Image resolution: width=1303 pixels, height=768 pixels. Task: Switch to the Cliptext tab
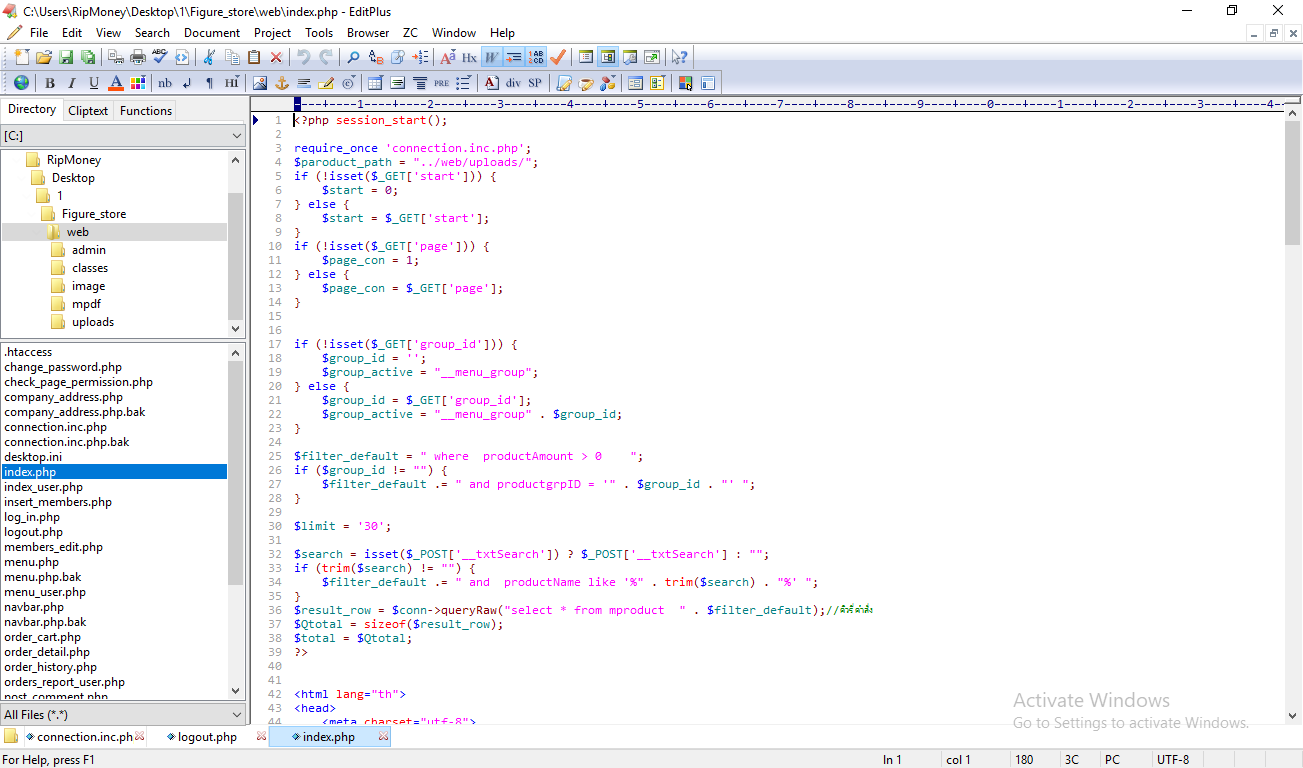click(x=88, y=111)
